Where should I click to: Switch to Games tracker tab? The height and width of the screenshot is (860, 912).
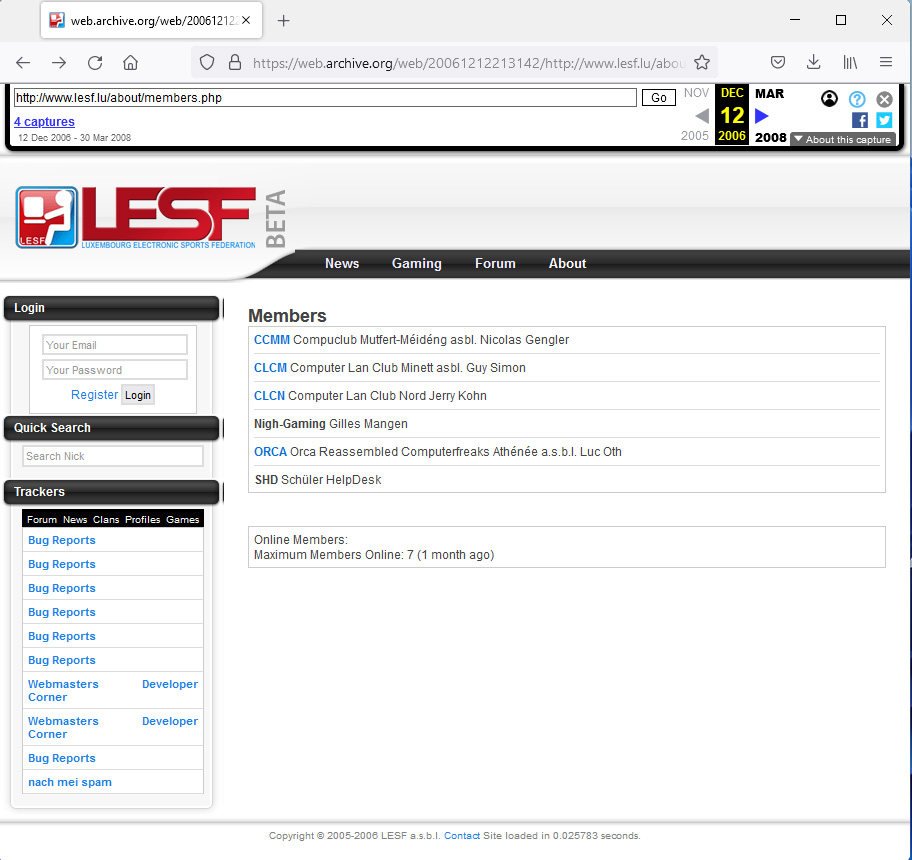(x=183, y=519)
